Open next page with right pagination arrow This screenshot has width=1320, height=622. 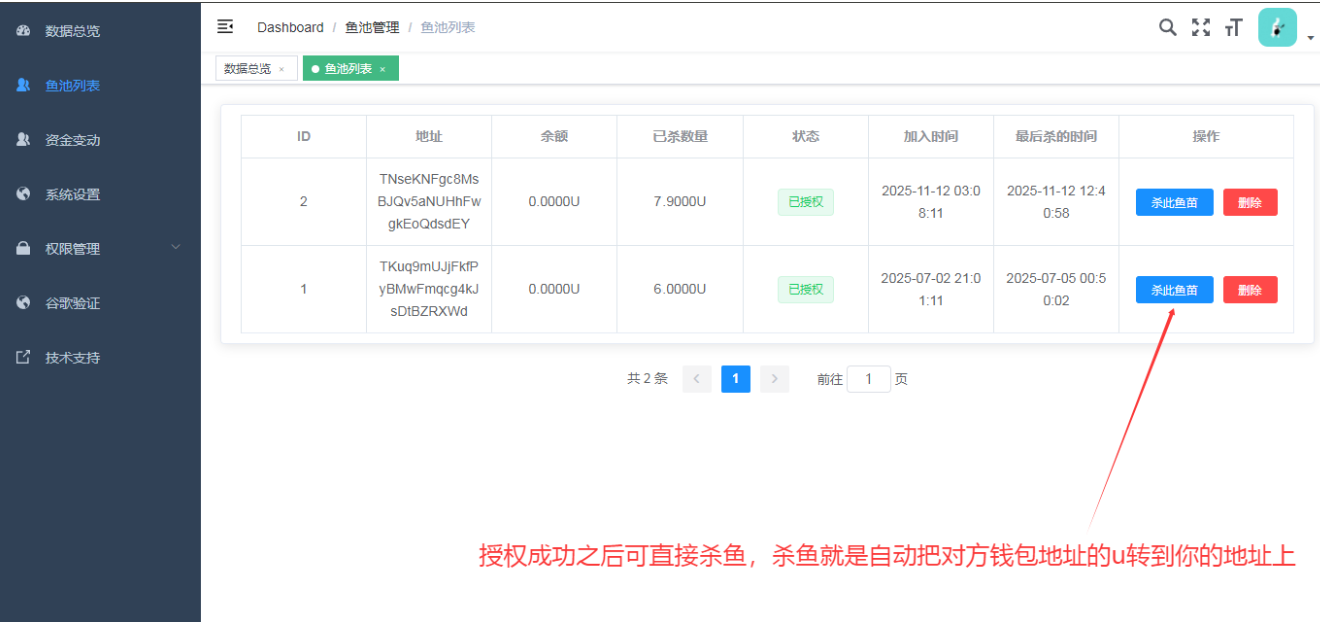(x=774, y=379)
